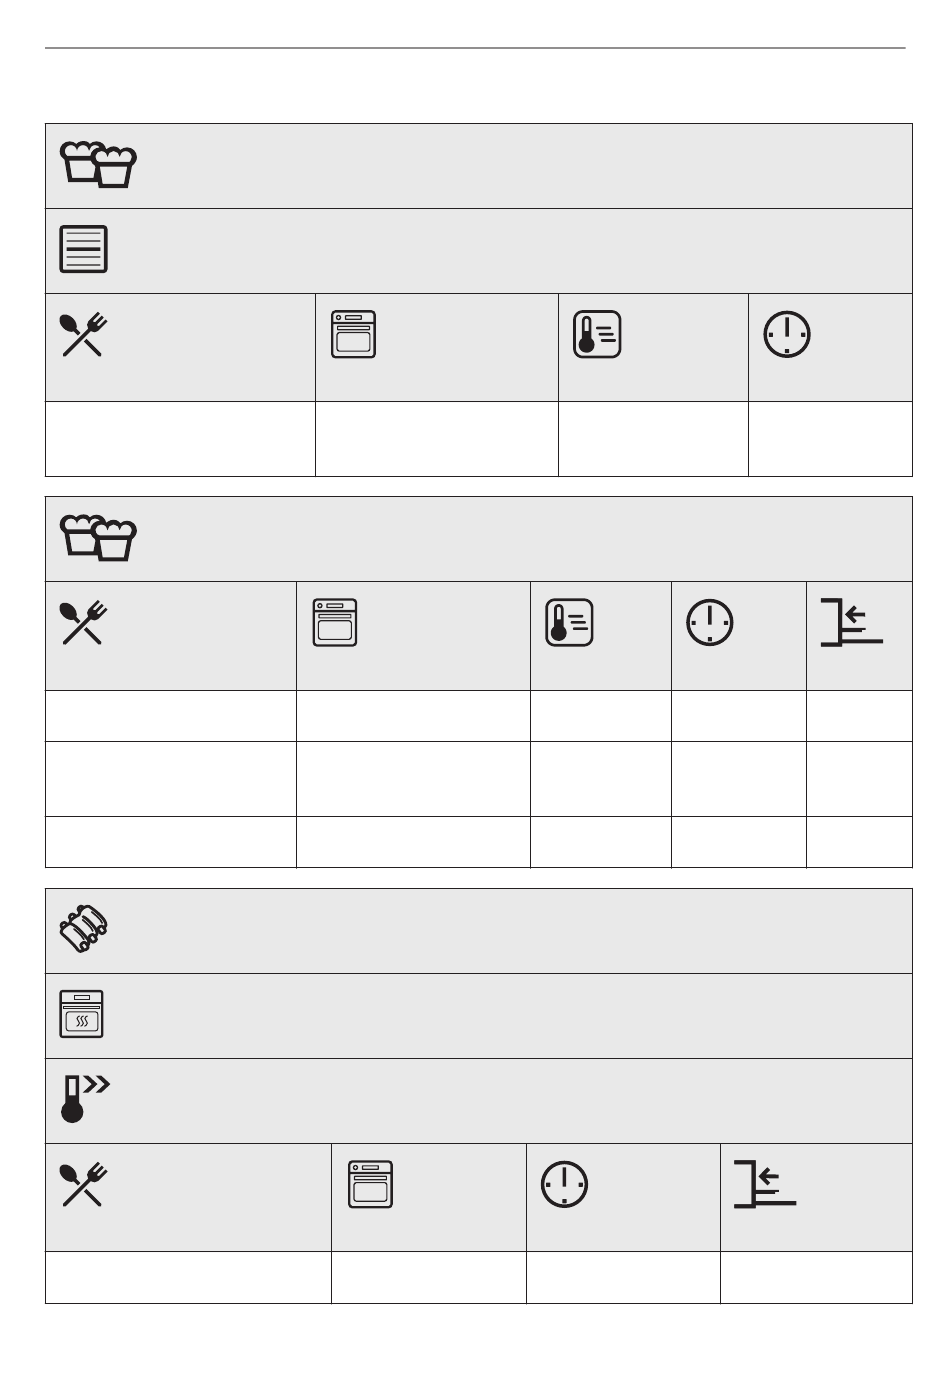Click the oven function icon in roulade table header
950x1374 pixels.
371,1184
